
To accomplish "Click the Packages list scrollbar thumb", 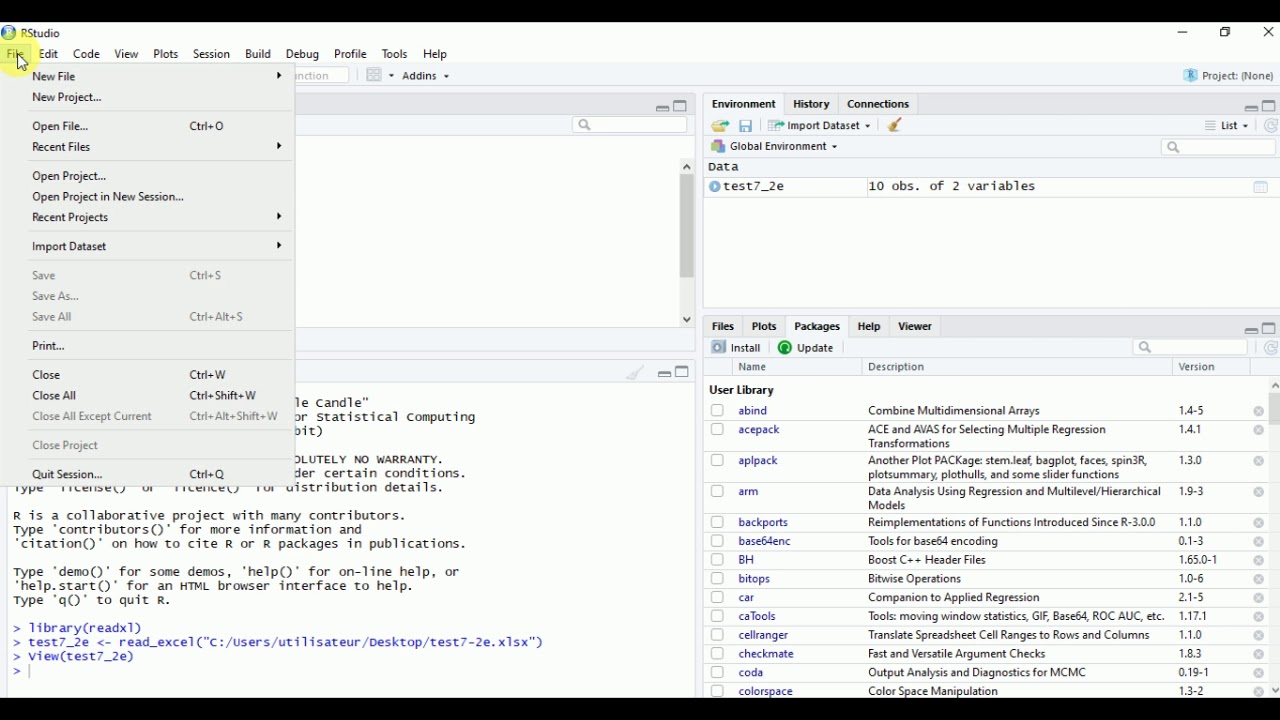I will tap(1275, 410).
